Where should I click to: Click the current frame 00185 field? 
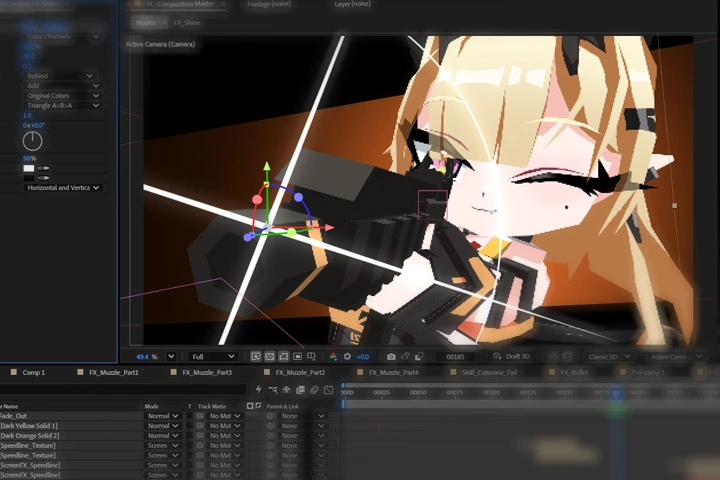click(x=456, y=356)
